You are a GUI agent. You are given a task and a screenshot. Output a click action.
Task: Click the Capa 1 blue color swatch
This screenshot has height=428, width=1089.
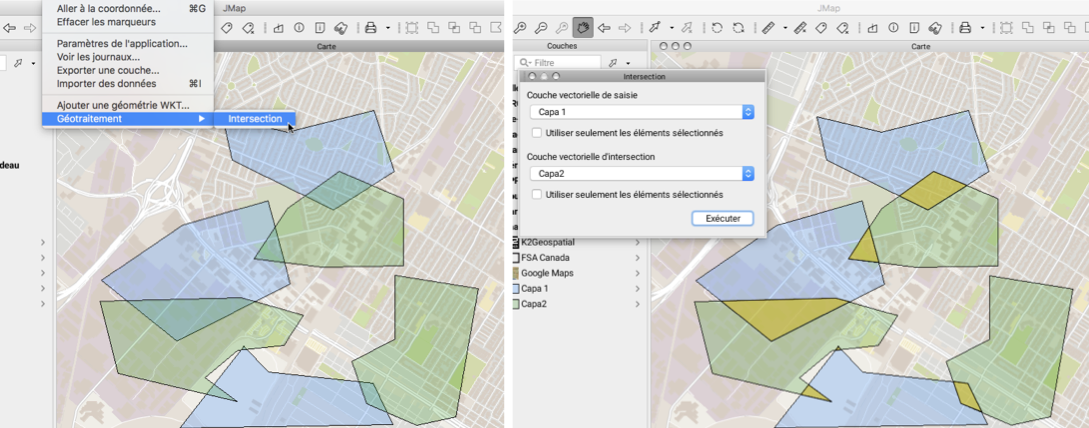point(515,288)
